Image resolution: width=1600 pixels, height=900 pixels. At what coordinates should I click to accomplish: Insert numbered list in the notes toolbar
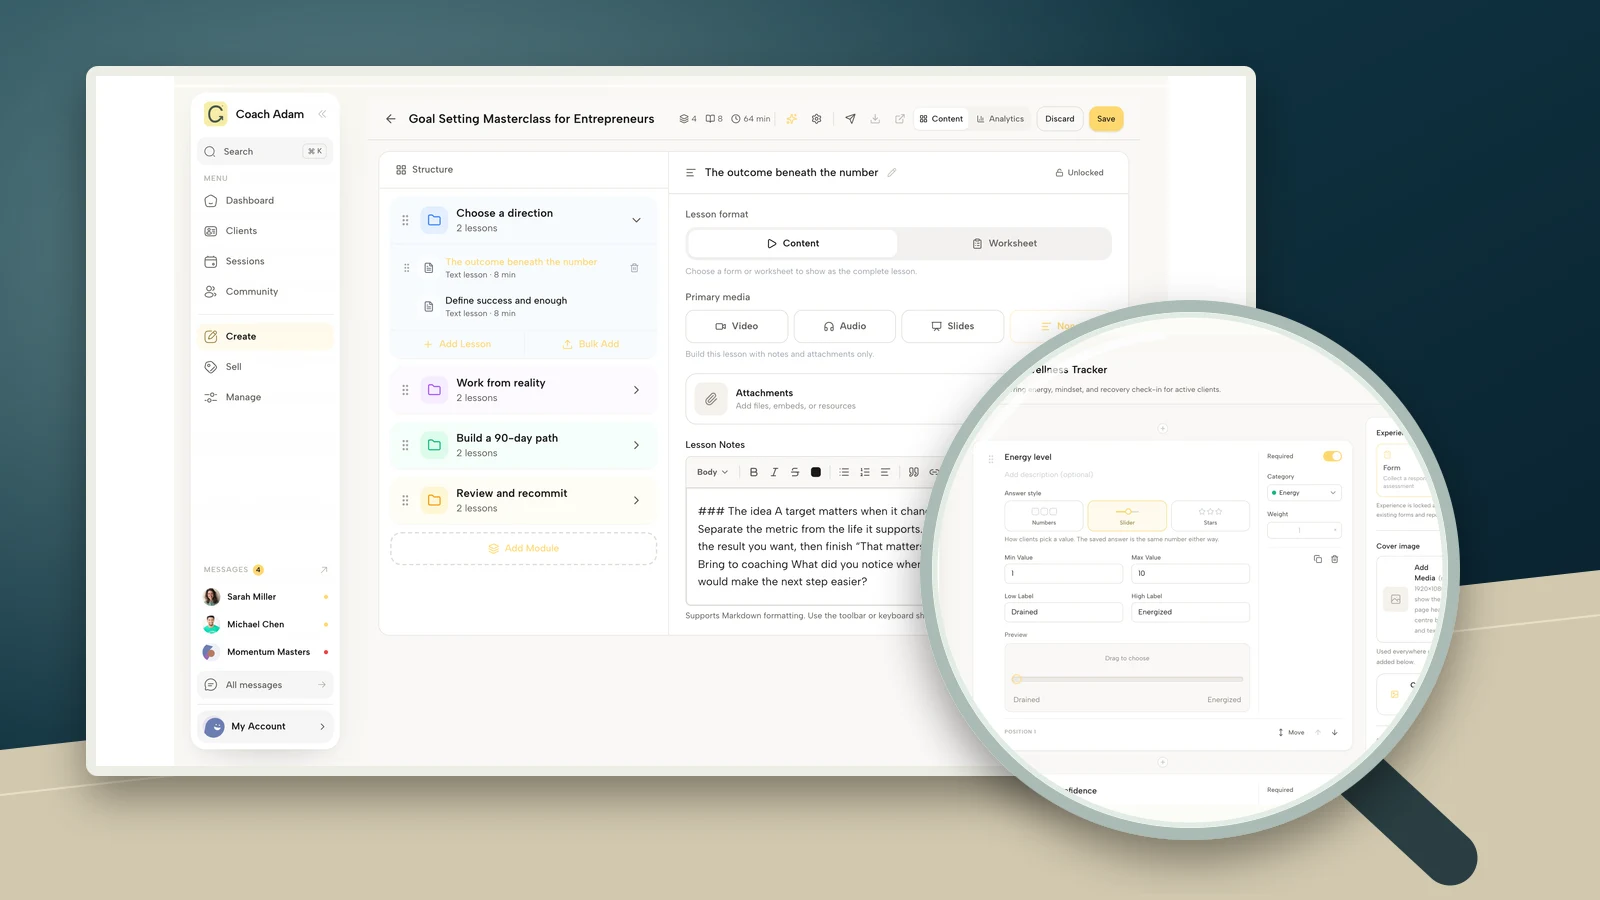(x=865, y=472)
